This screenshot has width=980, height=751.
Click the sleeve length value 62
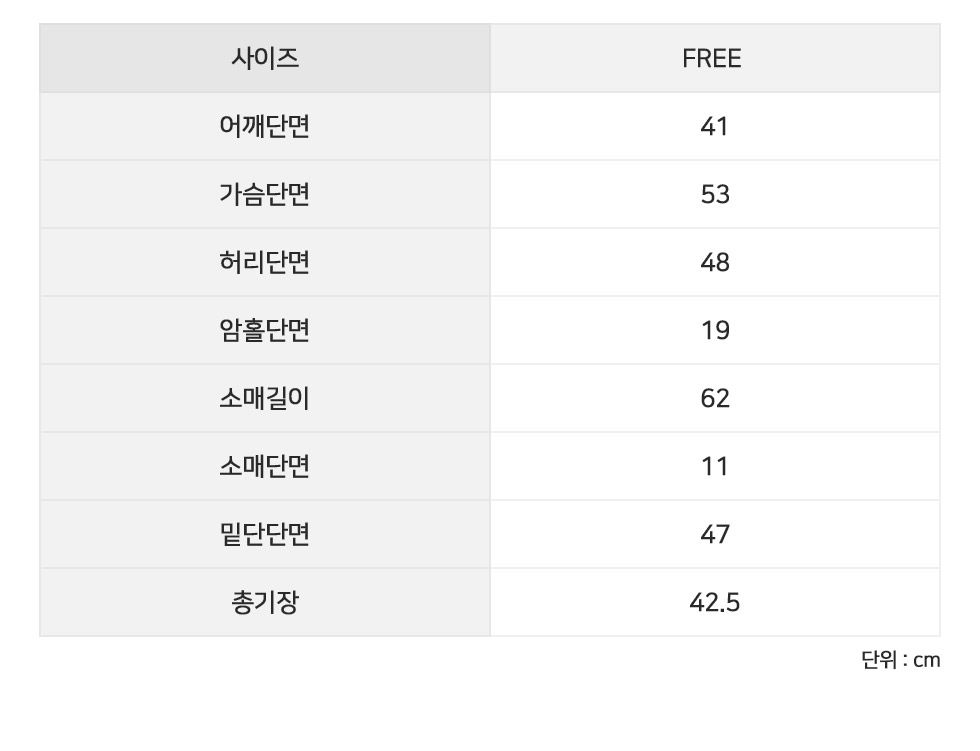pyautogui.click(x=715, y=398)
